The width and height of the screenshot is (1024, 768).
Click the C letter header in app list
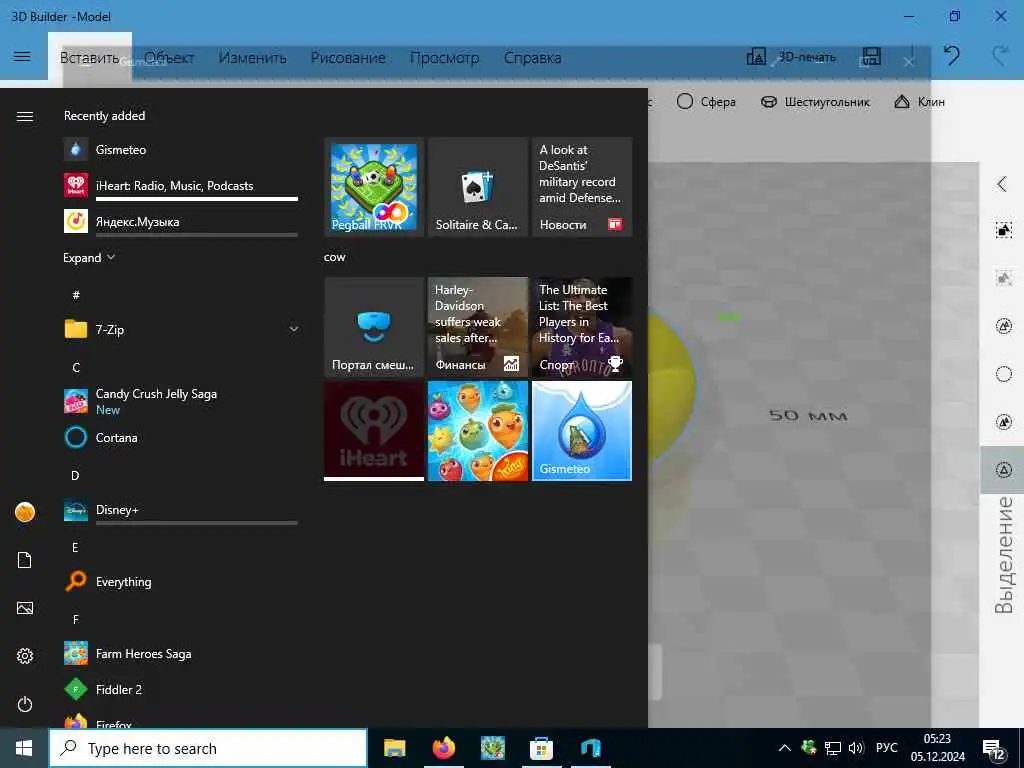click(x=76, y=367)
